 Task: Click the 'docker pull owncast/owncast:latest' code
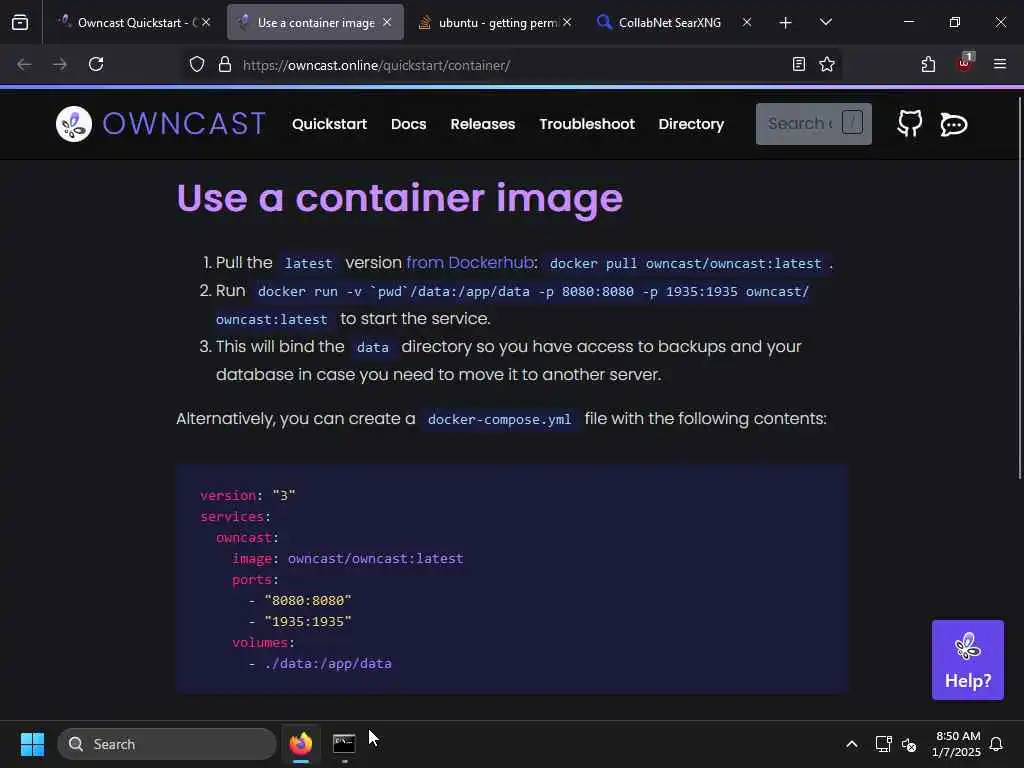point(685,263)
